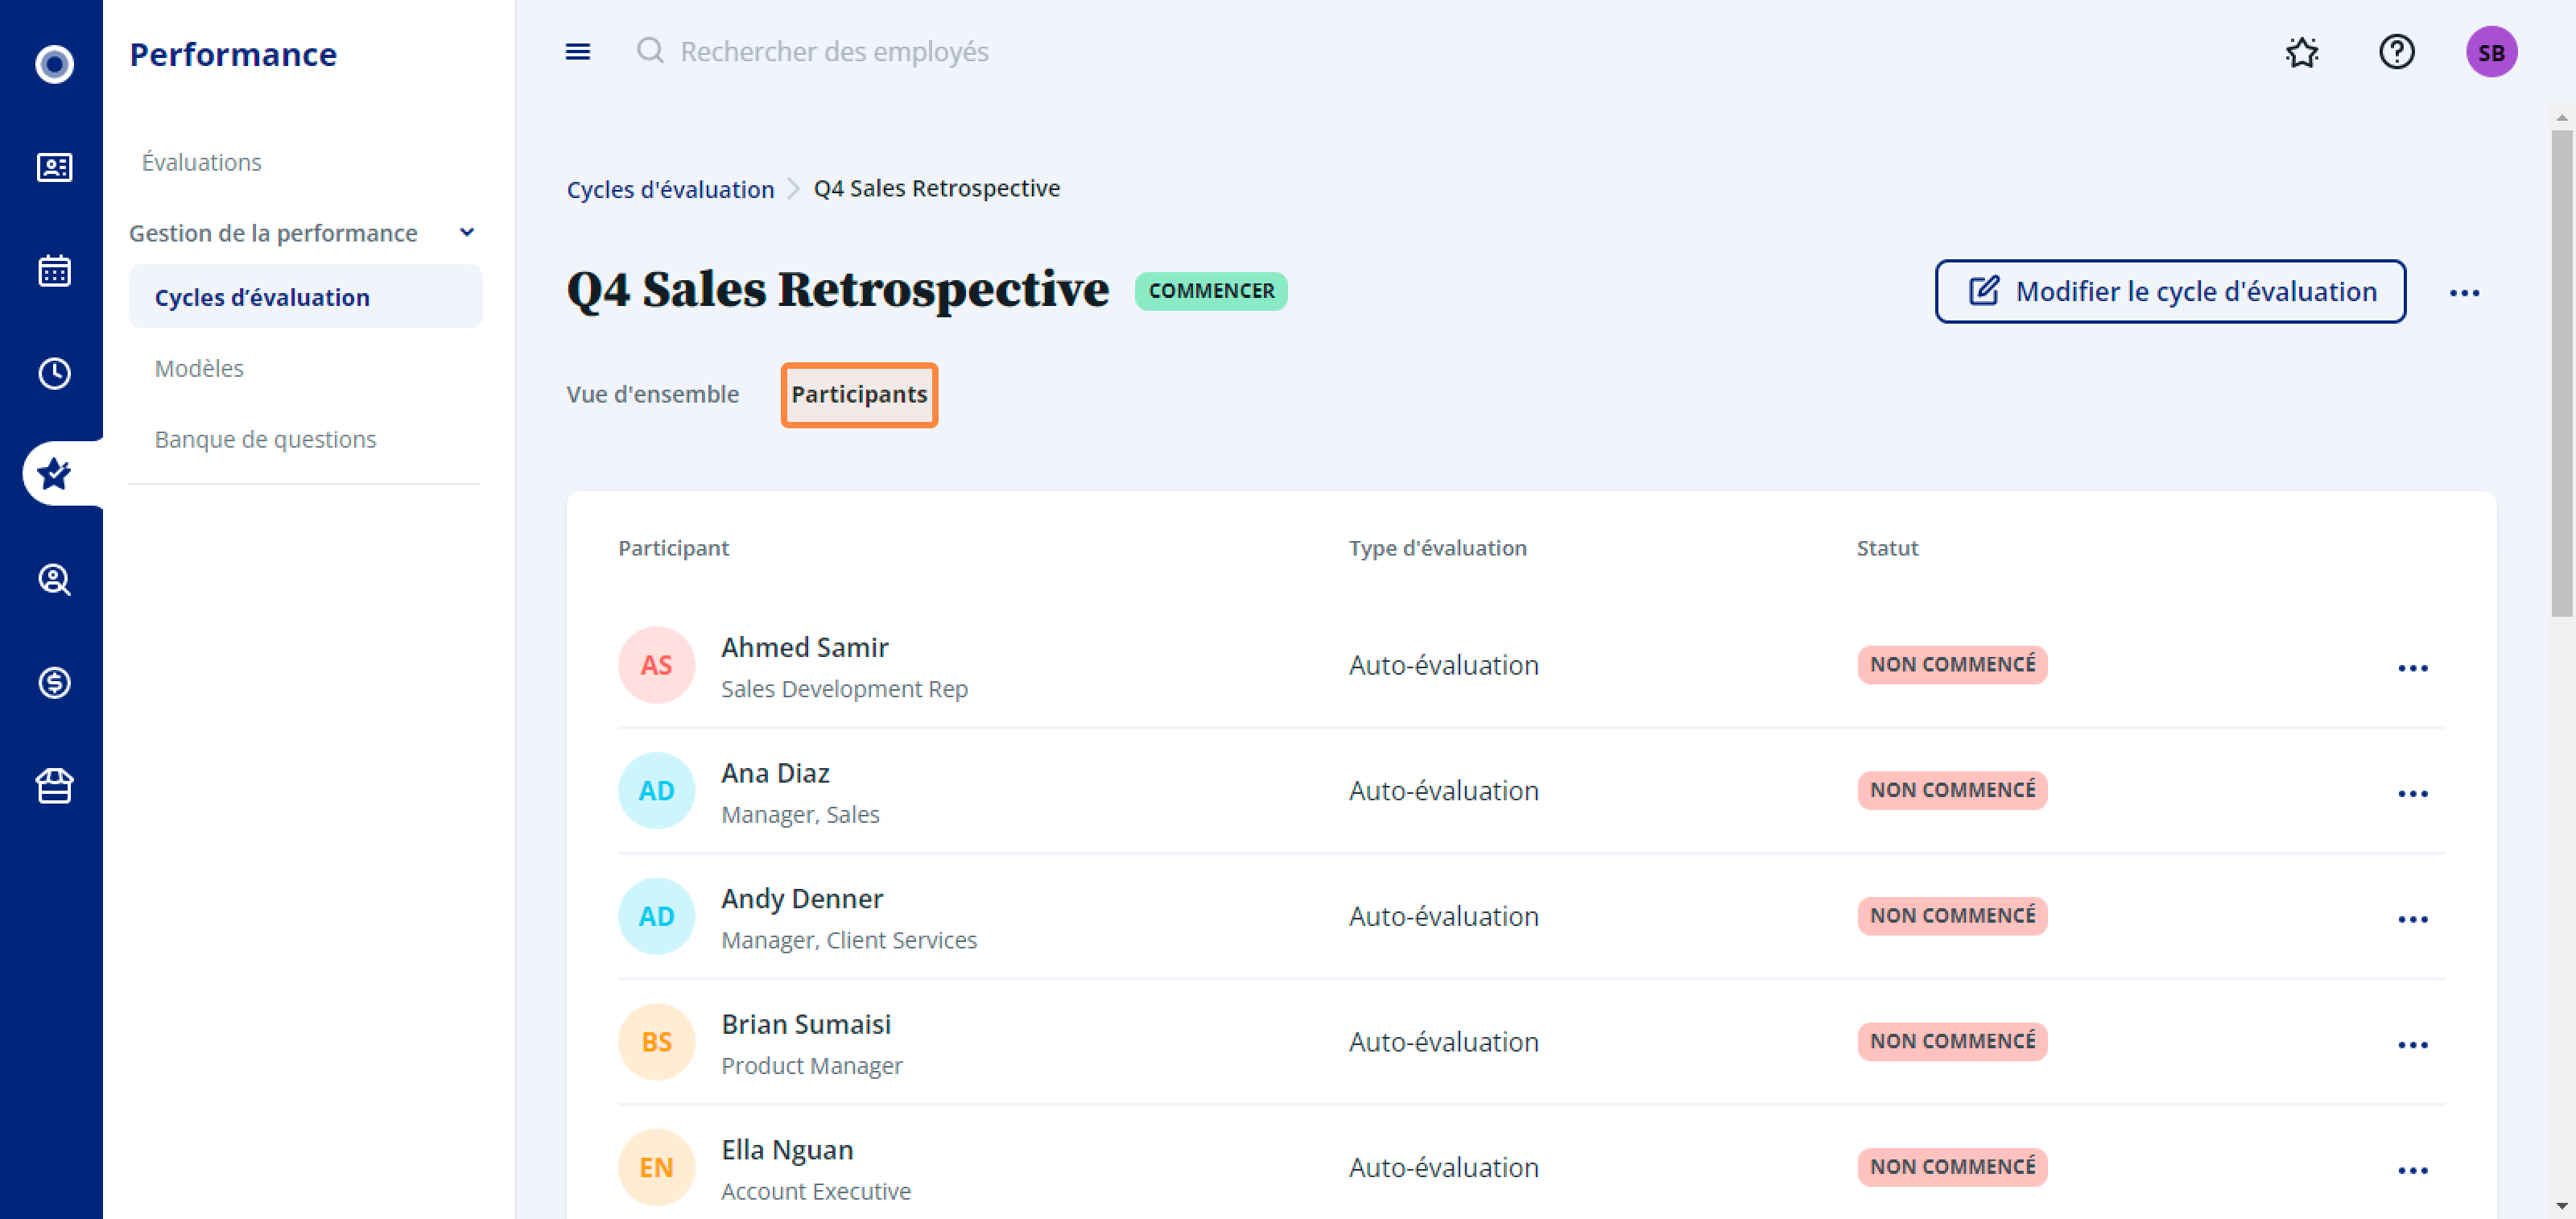Screen dimensions: 2576x1219
Task: Click the search magnifier icon
Action: pyautogui.click(x=650, y=50)
